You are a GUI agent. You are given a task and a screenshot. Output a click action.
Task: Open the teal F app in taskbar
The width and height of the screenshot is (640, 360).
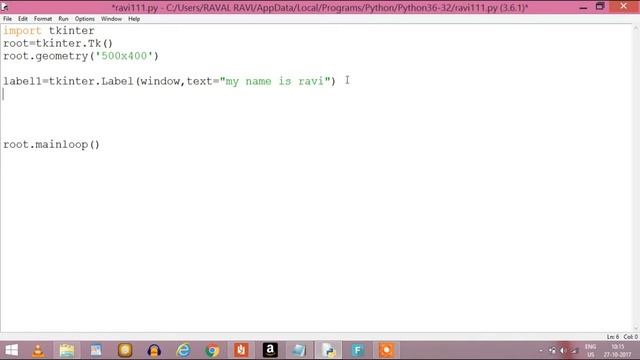357,350
